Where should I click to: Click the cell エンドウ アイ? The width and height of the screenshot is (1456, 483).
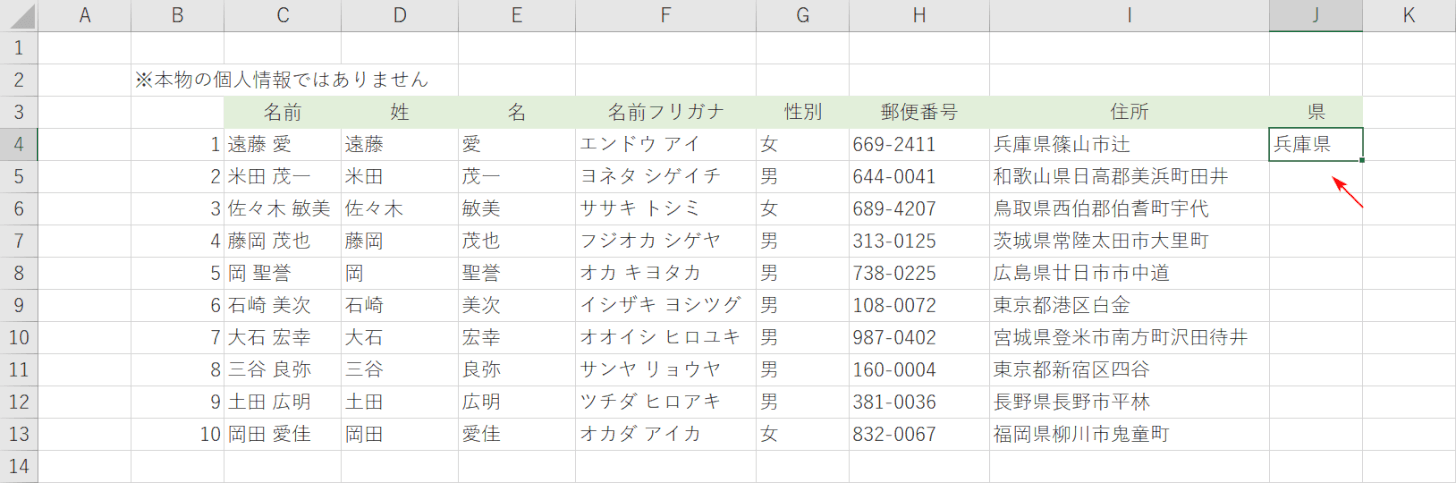coord(666,144)
